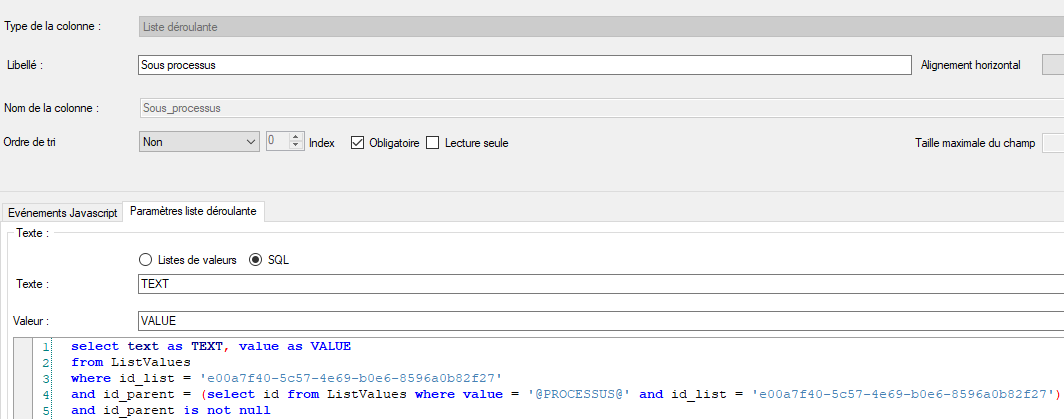1064x419 pixels.
Task: Enable the Lecture seule checkbox
Action: tap(433, 143)
